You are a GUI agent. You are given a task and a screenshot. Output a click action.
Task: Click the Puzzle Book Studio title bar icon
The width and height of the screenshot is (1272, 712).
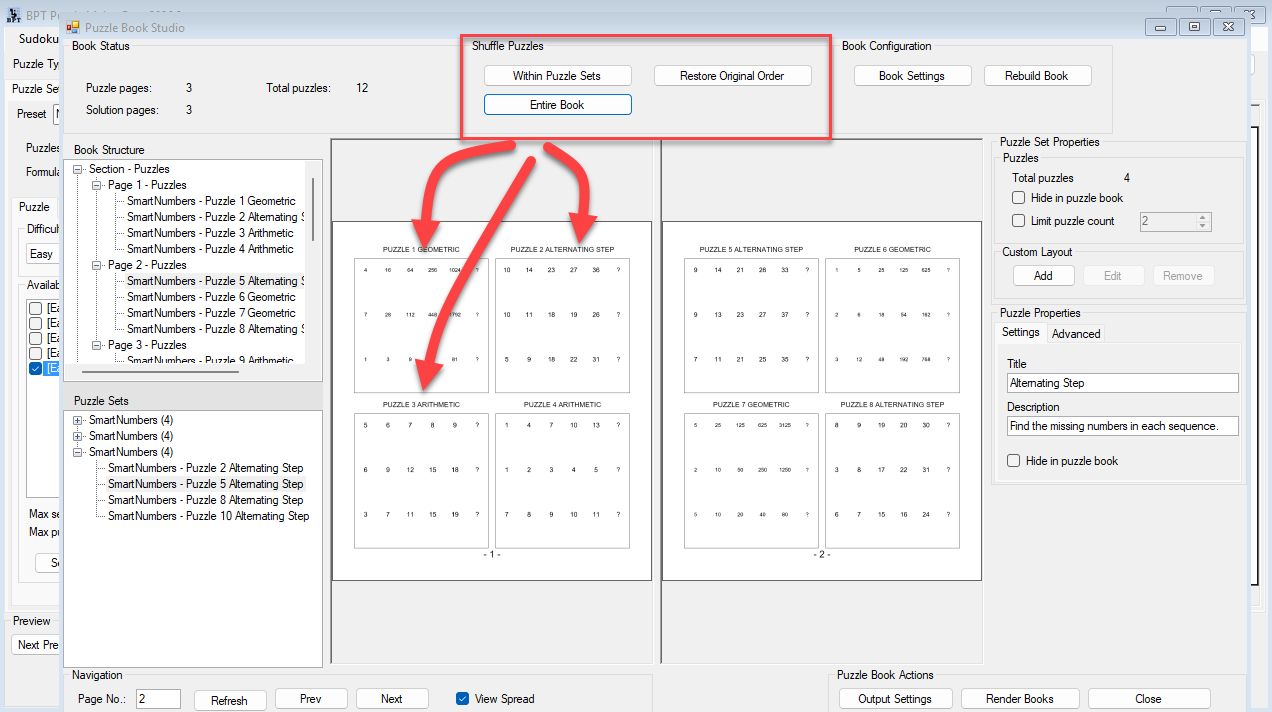(73, 27)
